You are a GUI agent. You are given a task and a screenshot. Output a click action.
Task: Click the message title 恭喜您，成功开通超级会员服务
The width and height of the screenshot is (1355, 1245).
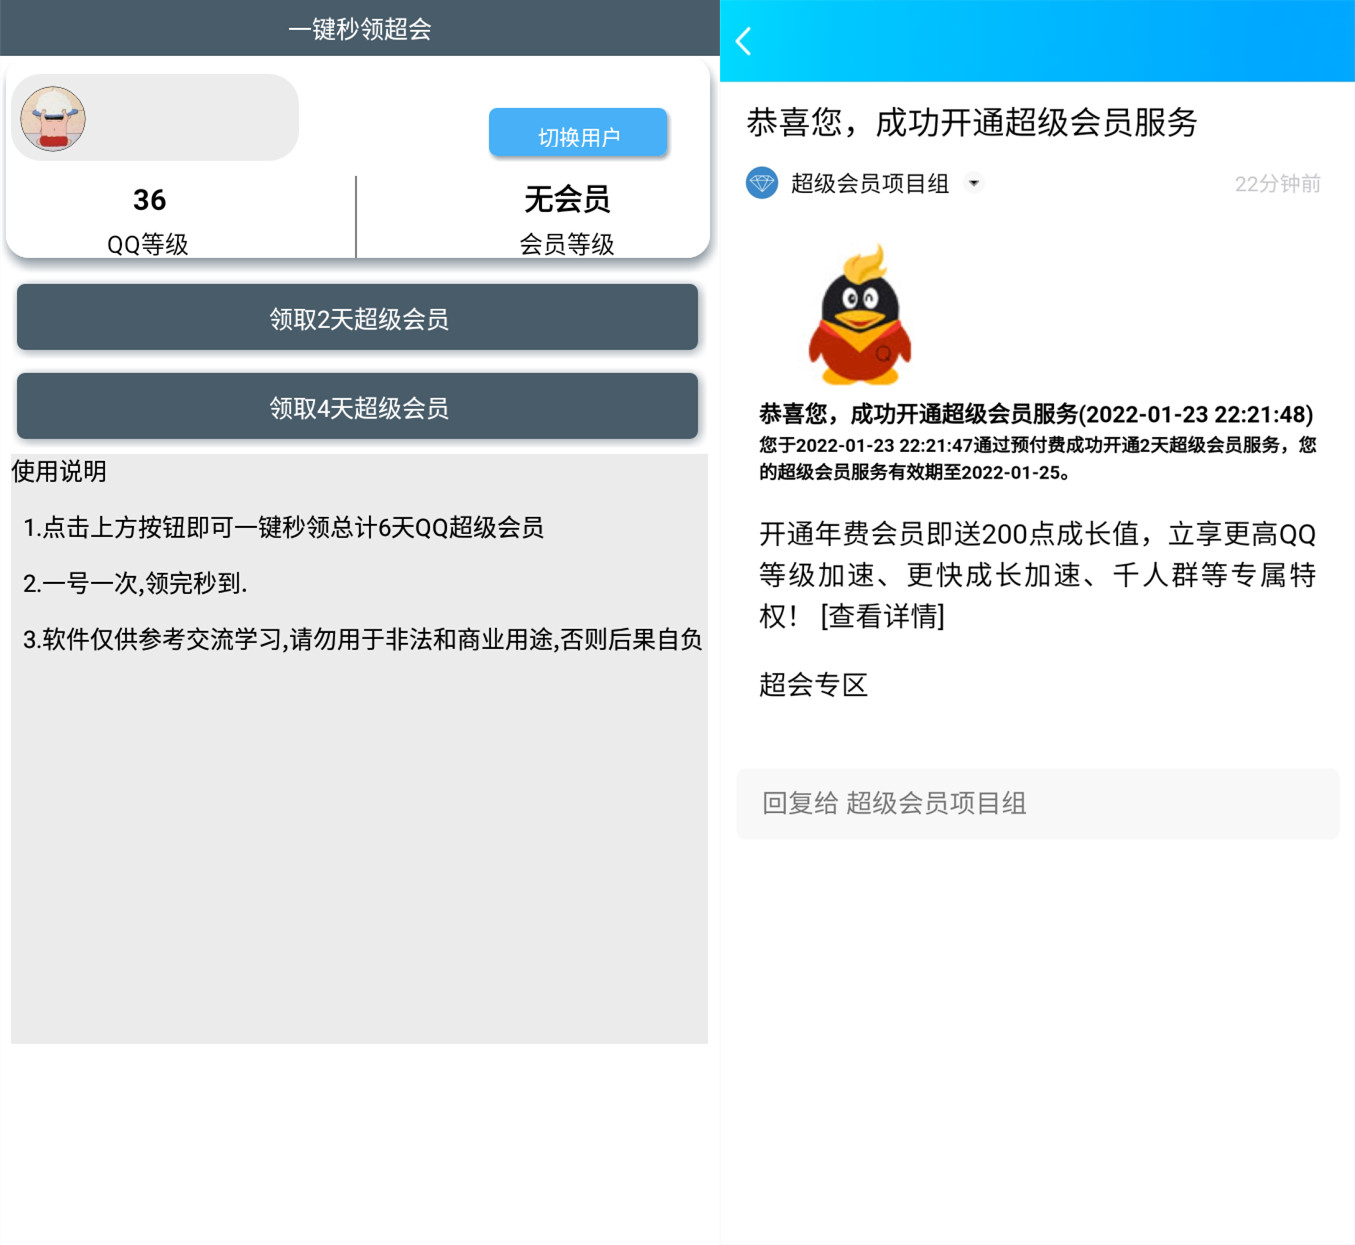tap(971, 123)
